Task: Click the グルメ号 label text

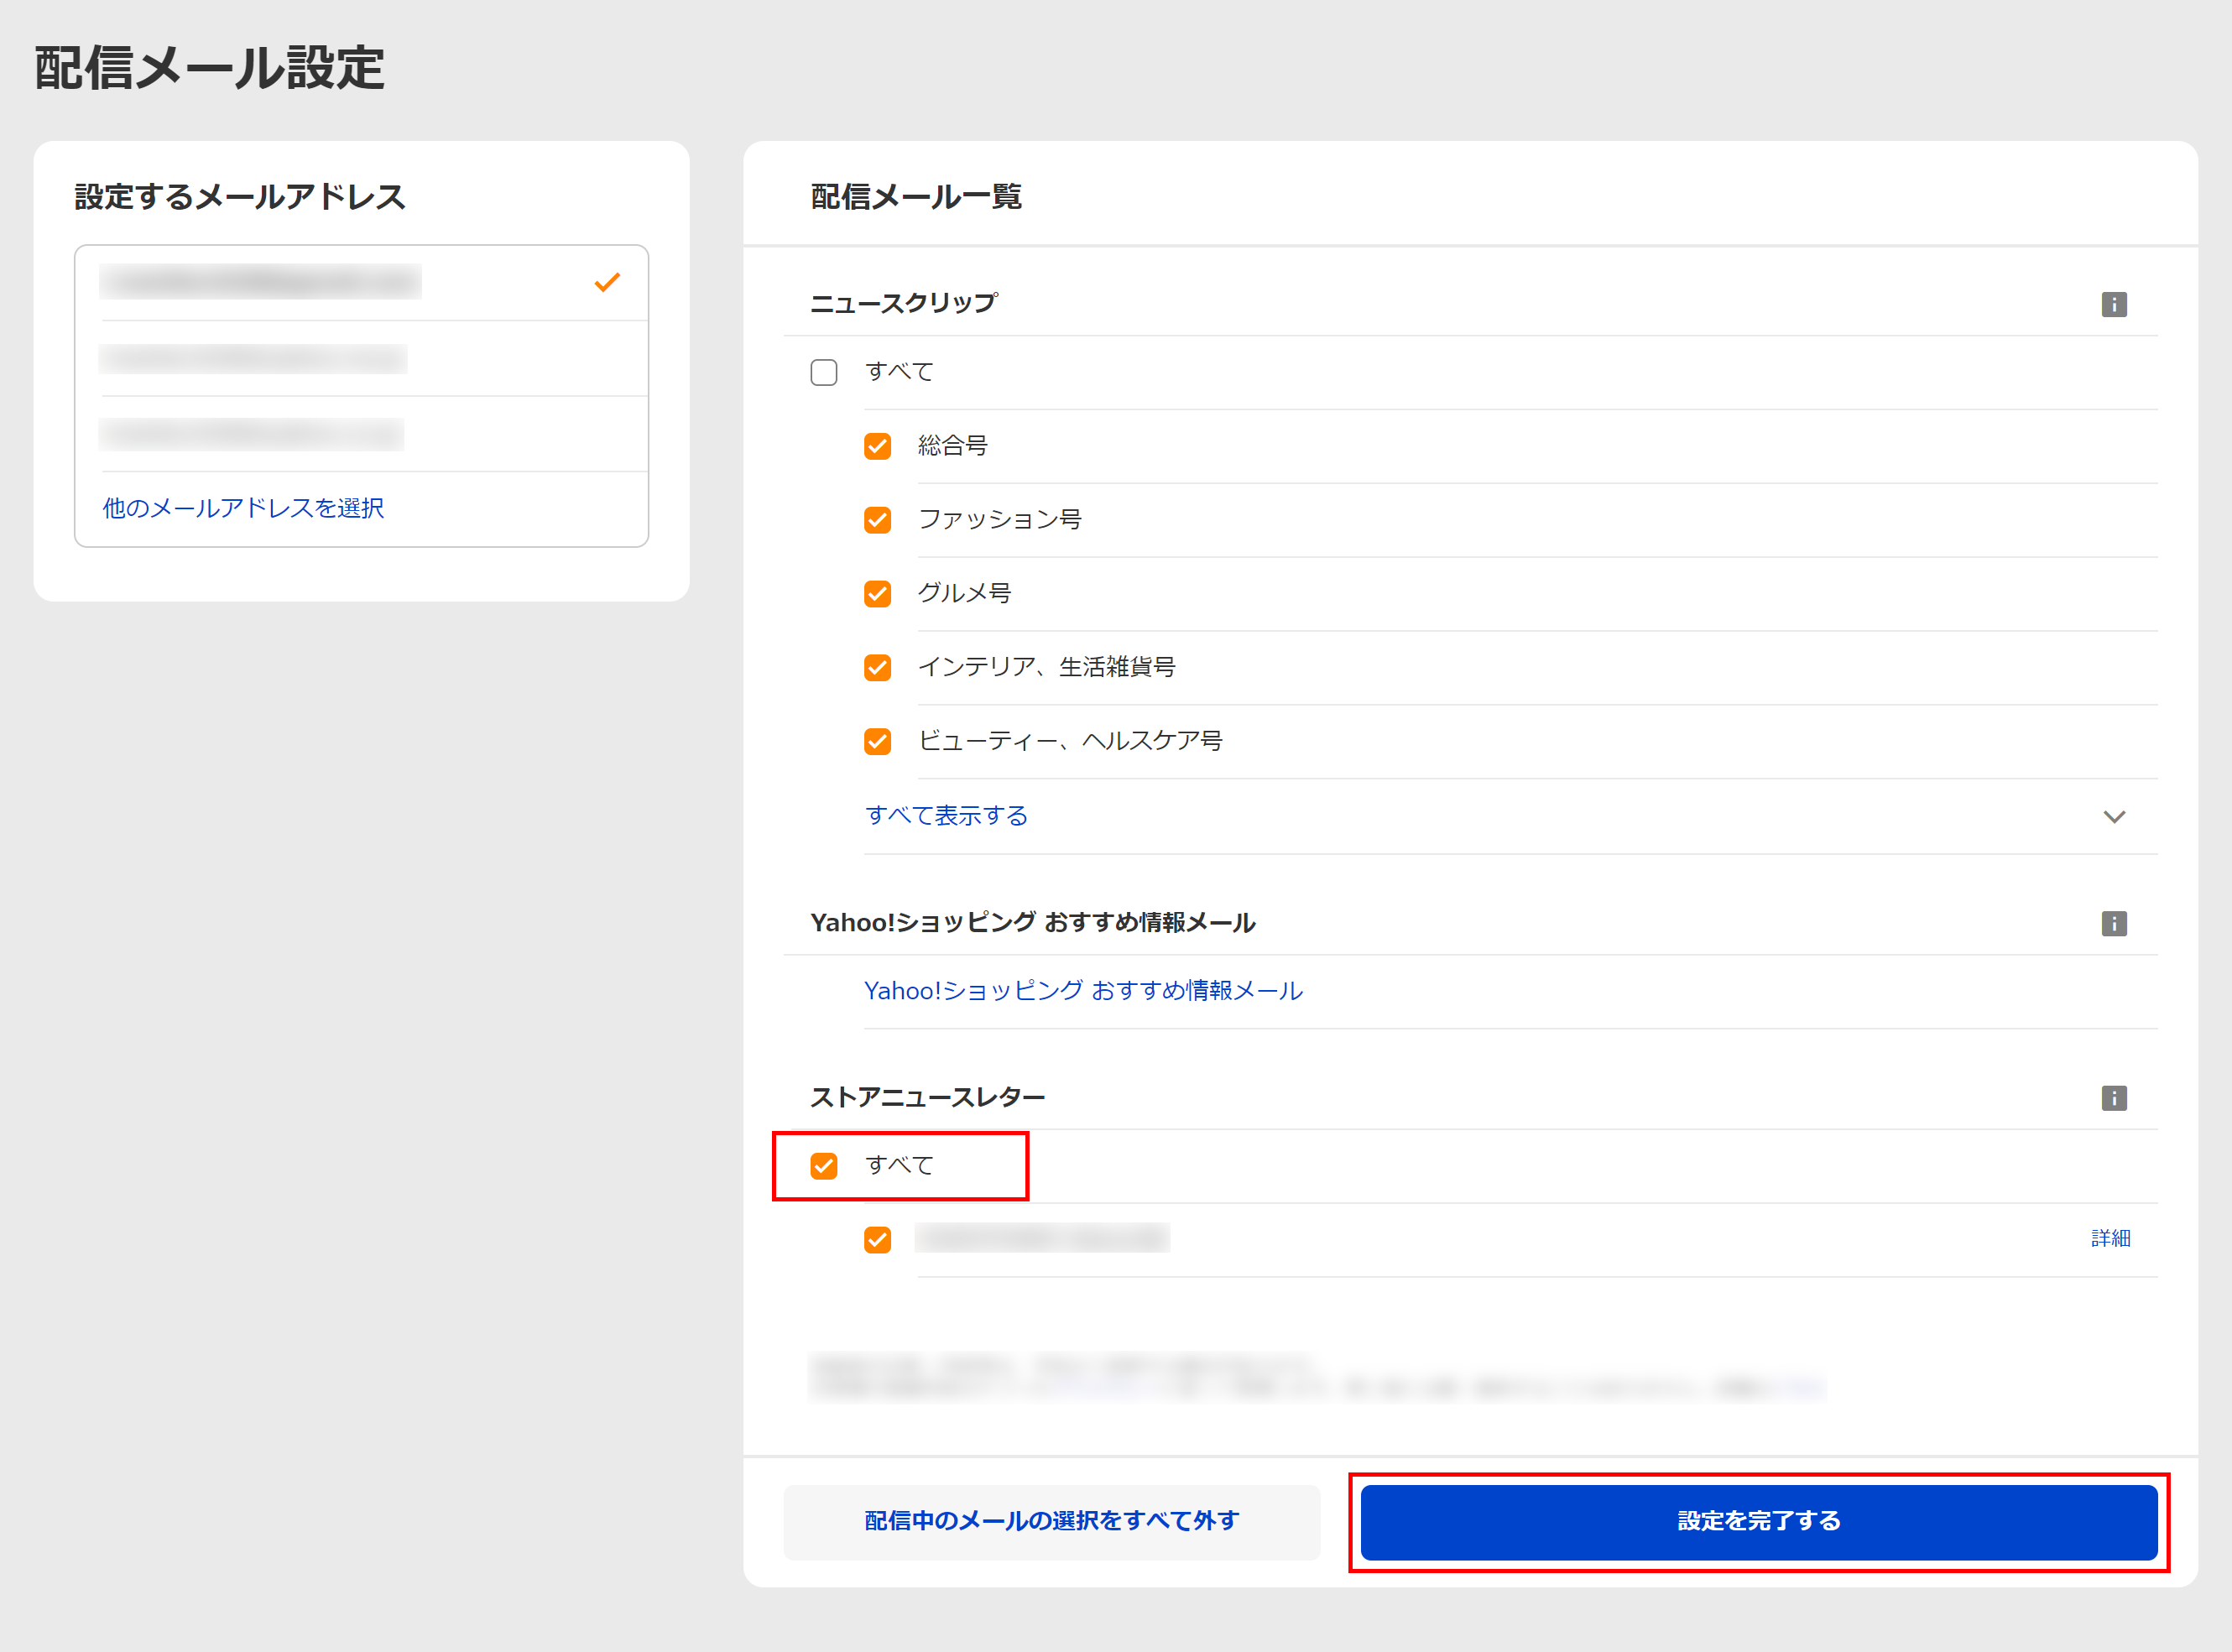Action: [964, 594]
